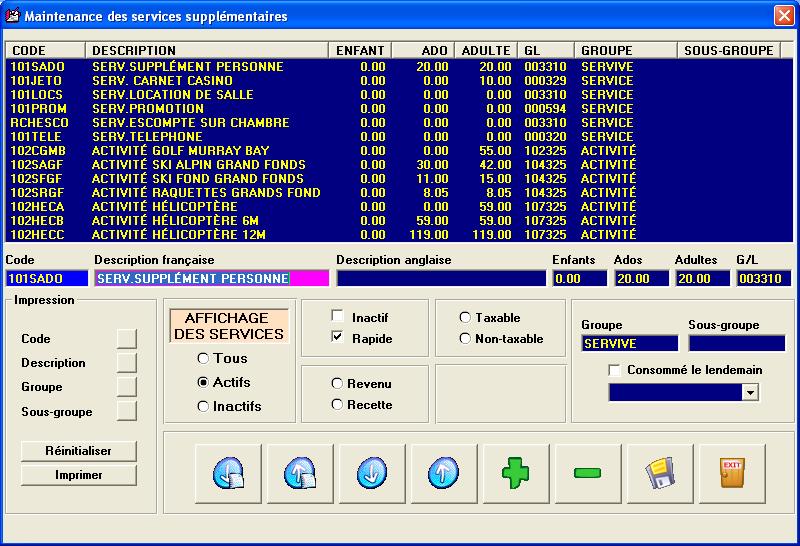Choose the Taxable radio option
Image resolution: width=800 pixels, height=546 pixels.
click(465, 317)
